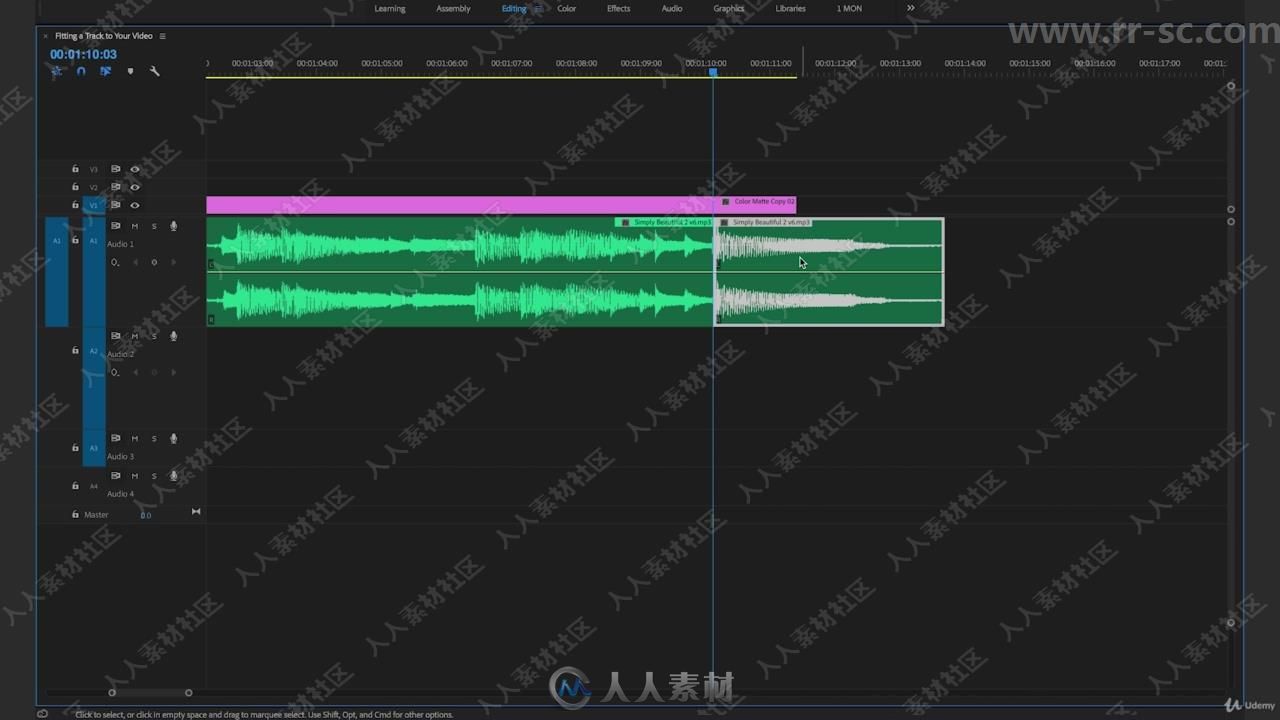Select the Fitting a Track to Your Video tab

104,36
